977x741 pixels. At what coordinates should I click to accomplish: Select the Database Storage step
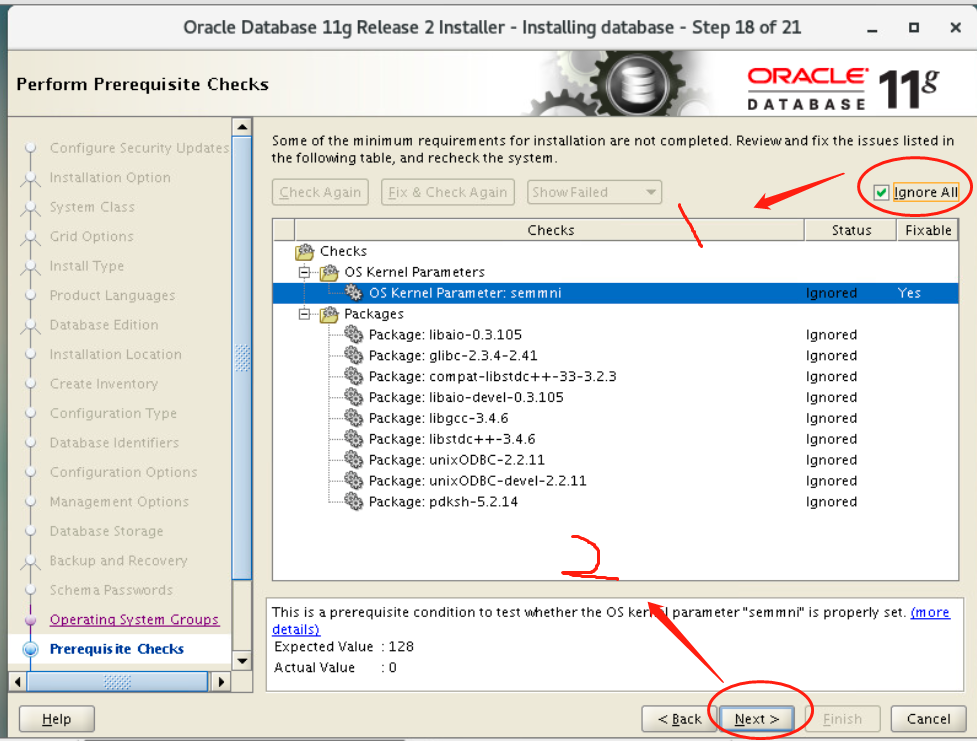(x=107, y=531)
